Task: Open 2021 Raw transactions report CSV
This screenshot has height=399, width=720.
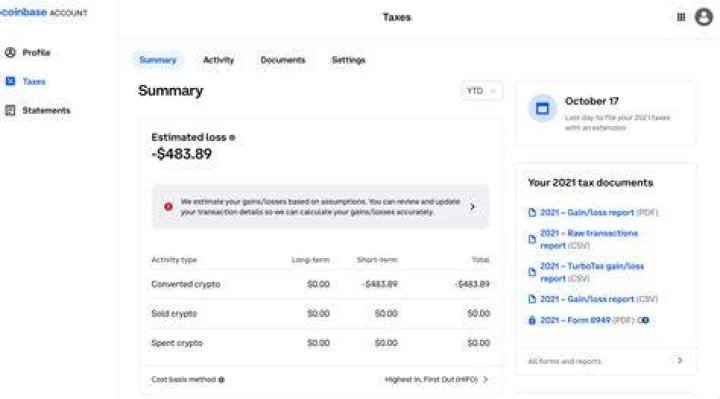Action: pos(589,239)
